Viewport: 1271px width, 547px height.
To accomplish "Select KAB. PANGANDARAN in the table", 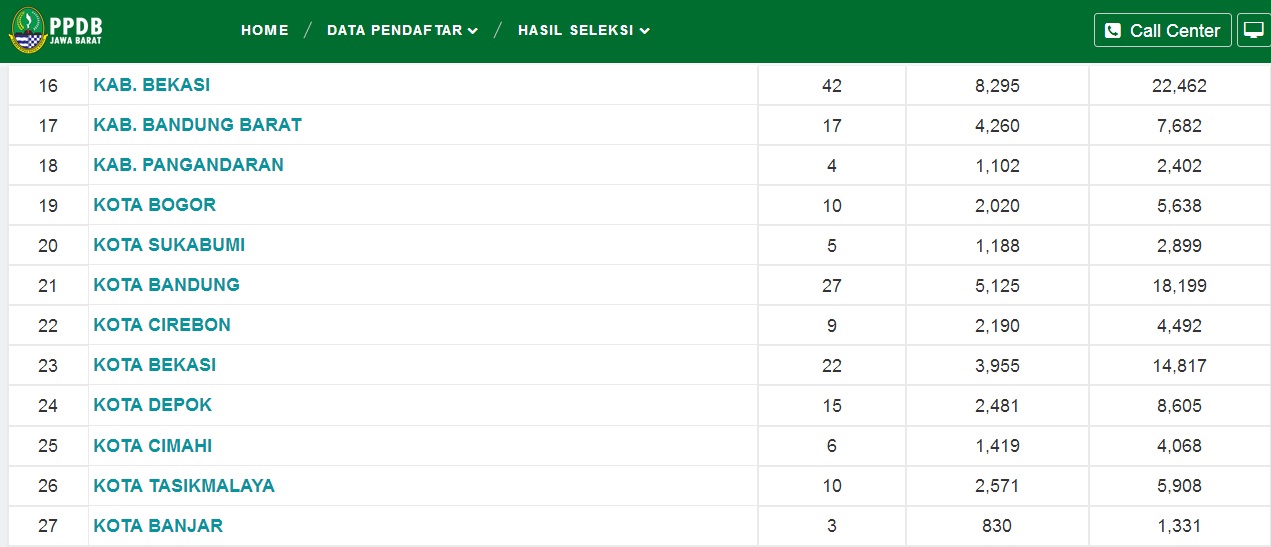I will coord(188,165).
